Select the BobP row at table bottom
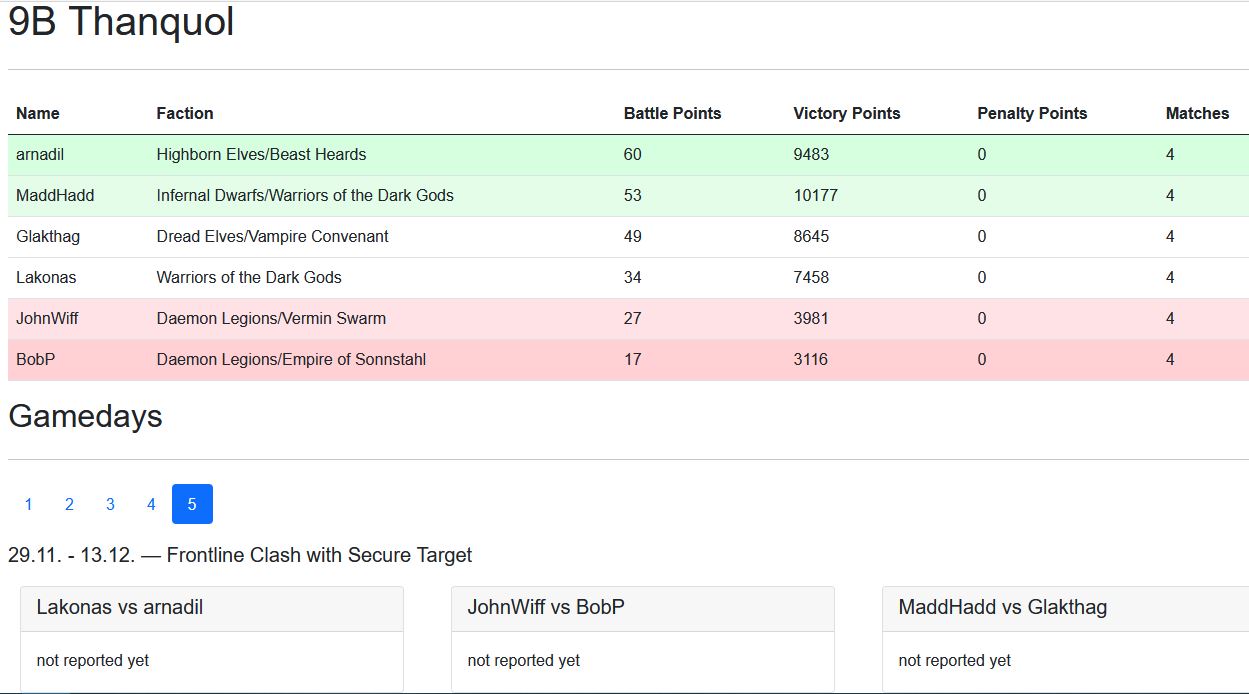Screen dimensions: 1249x694 (35, 360)
